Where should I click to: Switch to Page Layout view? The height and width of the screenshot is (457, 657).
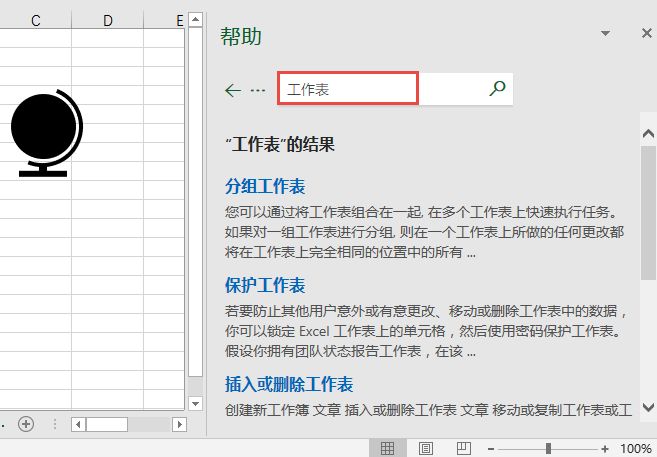pos(425,448)
